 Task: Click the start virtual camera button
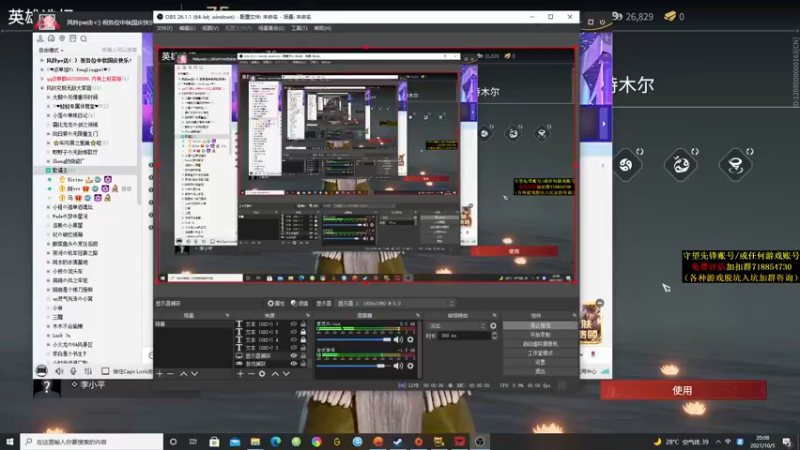540,344
